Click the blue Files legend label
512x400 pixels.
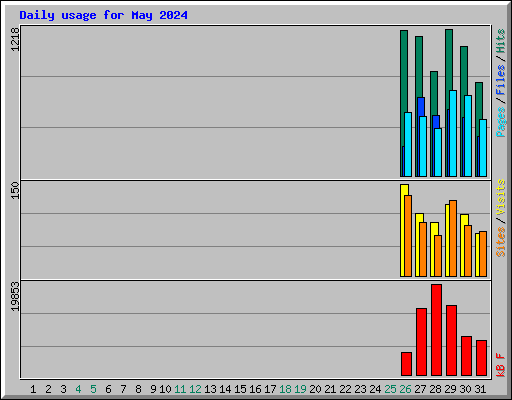[x=501, y=79]
